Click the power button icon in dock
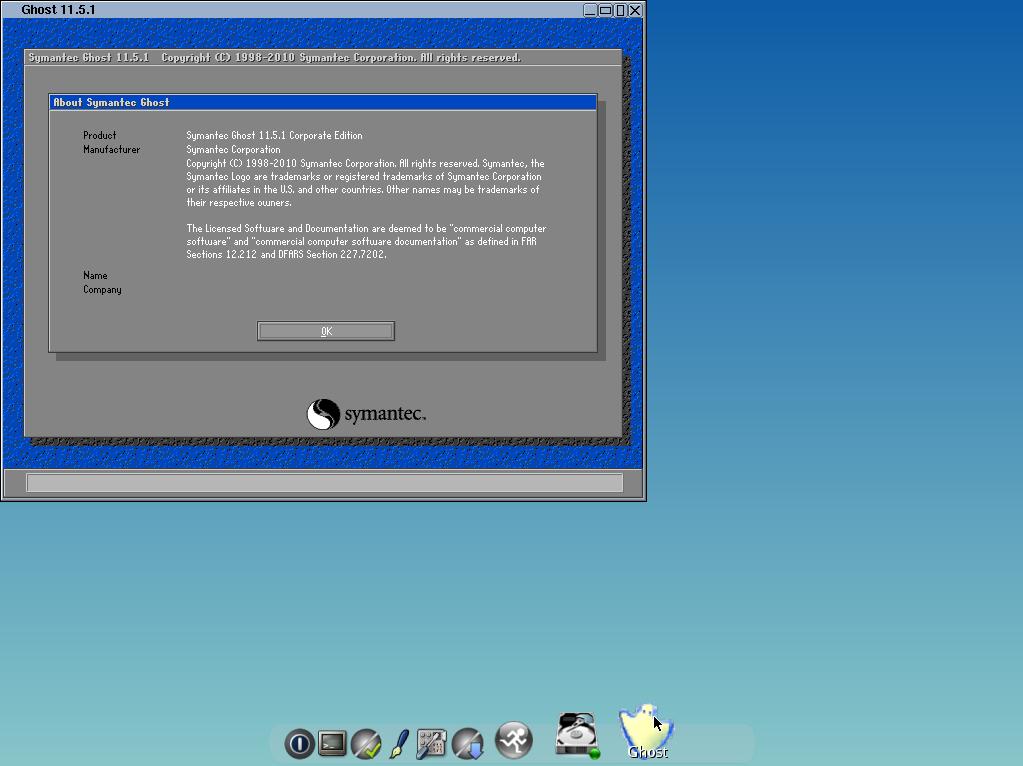 coord(299,743)
